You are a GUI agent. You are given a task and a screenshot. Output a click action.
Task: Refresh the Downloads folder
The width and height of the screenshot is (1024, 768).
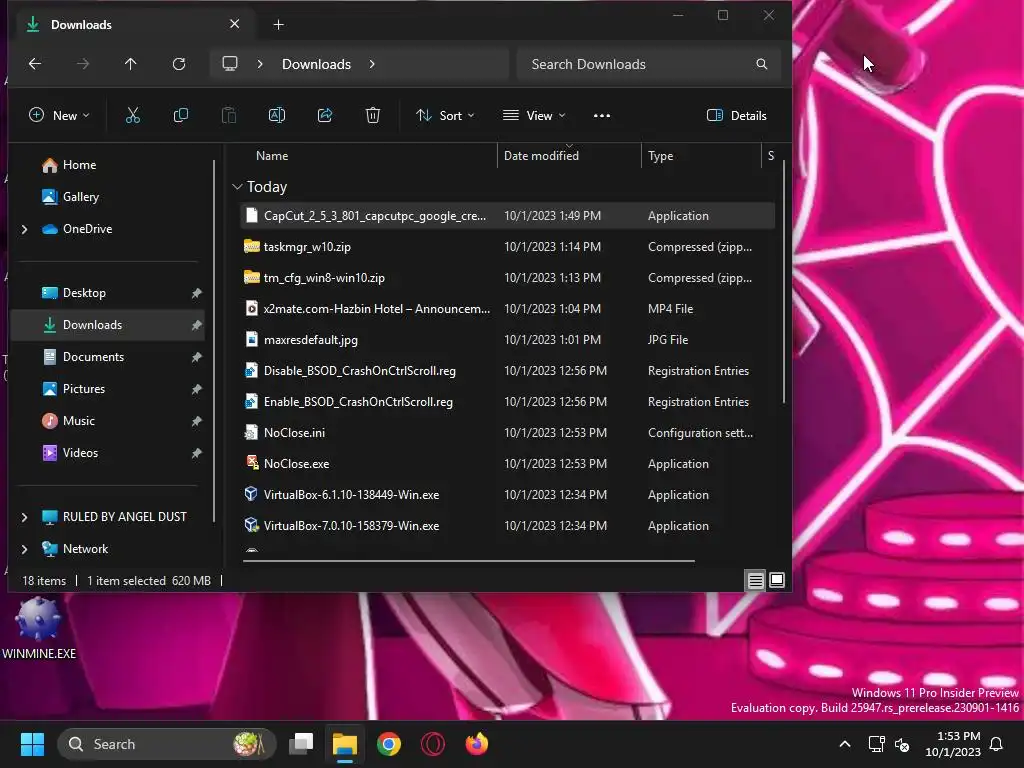(179, 64)
